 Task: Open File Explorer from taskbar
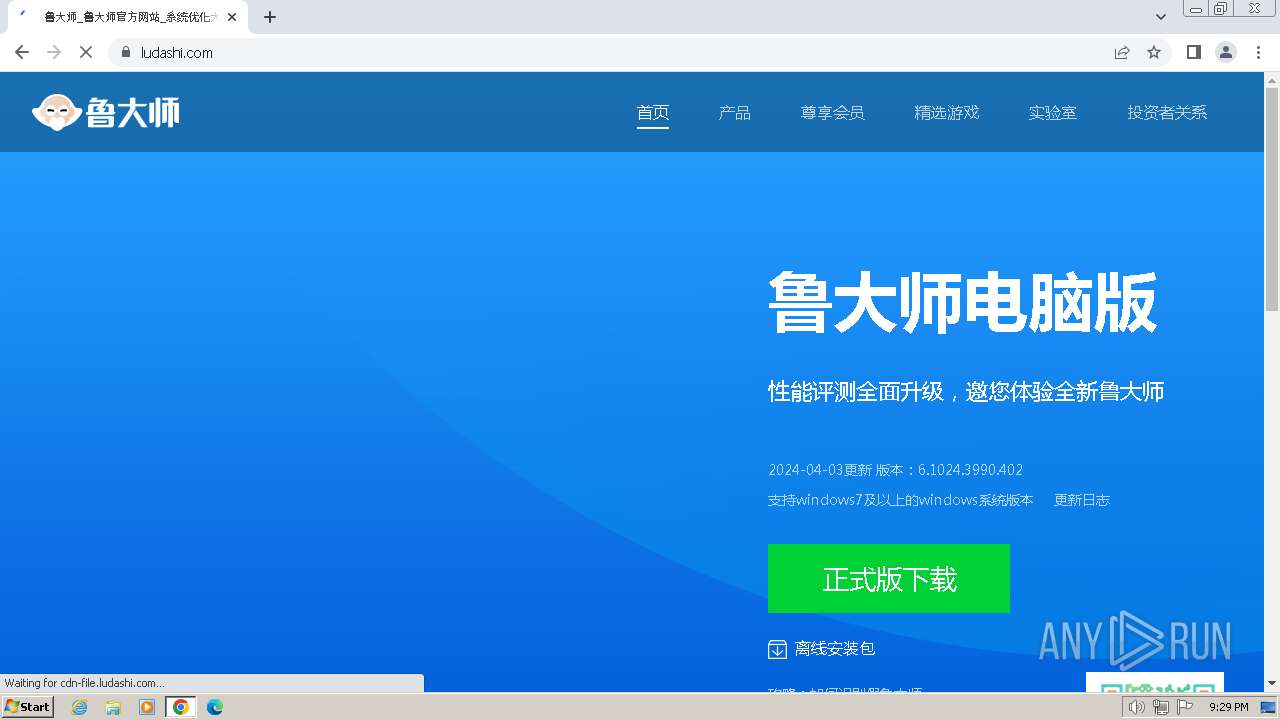tap(113, 707)
